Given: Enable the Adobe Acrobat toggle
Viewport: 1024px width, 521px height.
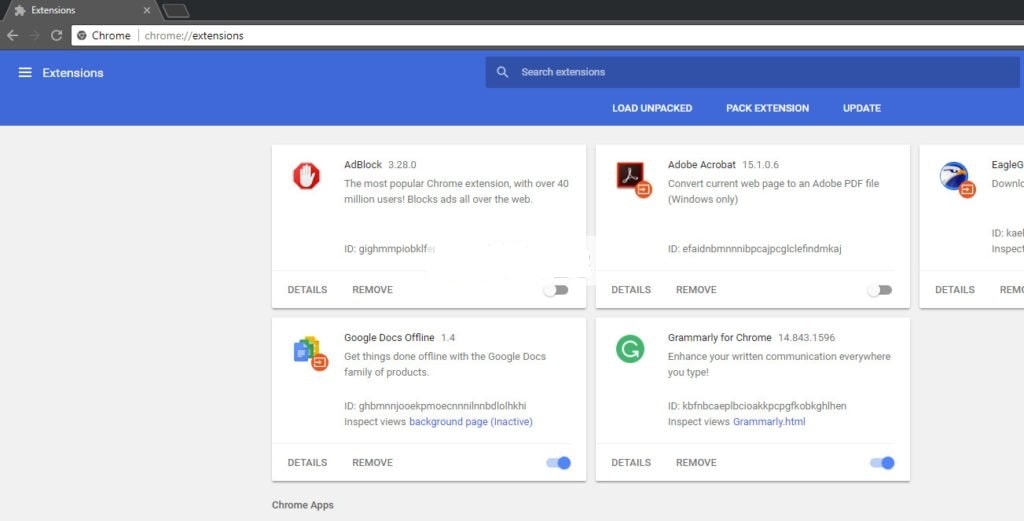Looking at the screenshot, I should click(879, 290).
